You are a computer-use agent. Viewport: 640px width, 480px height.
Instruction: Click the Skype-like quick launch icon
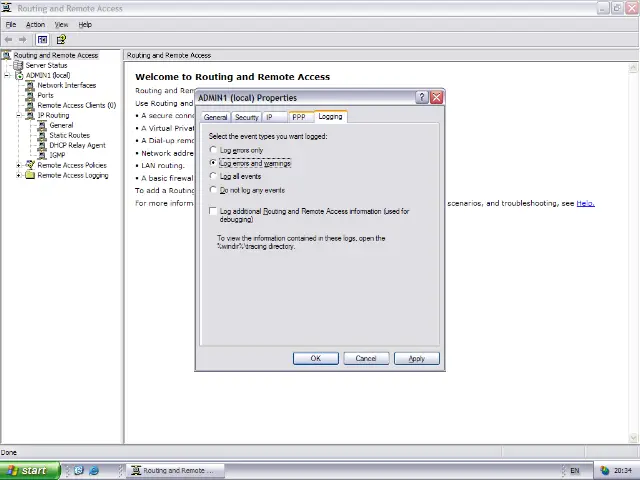click(x=79, y=471)
